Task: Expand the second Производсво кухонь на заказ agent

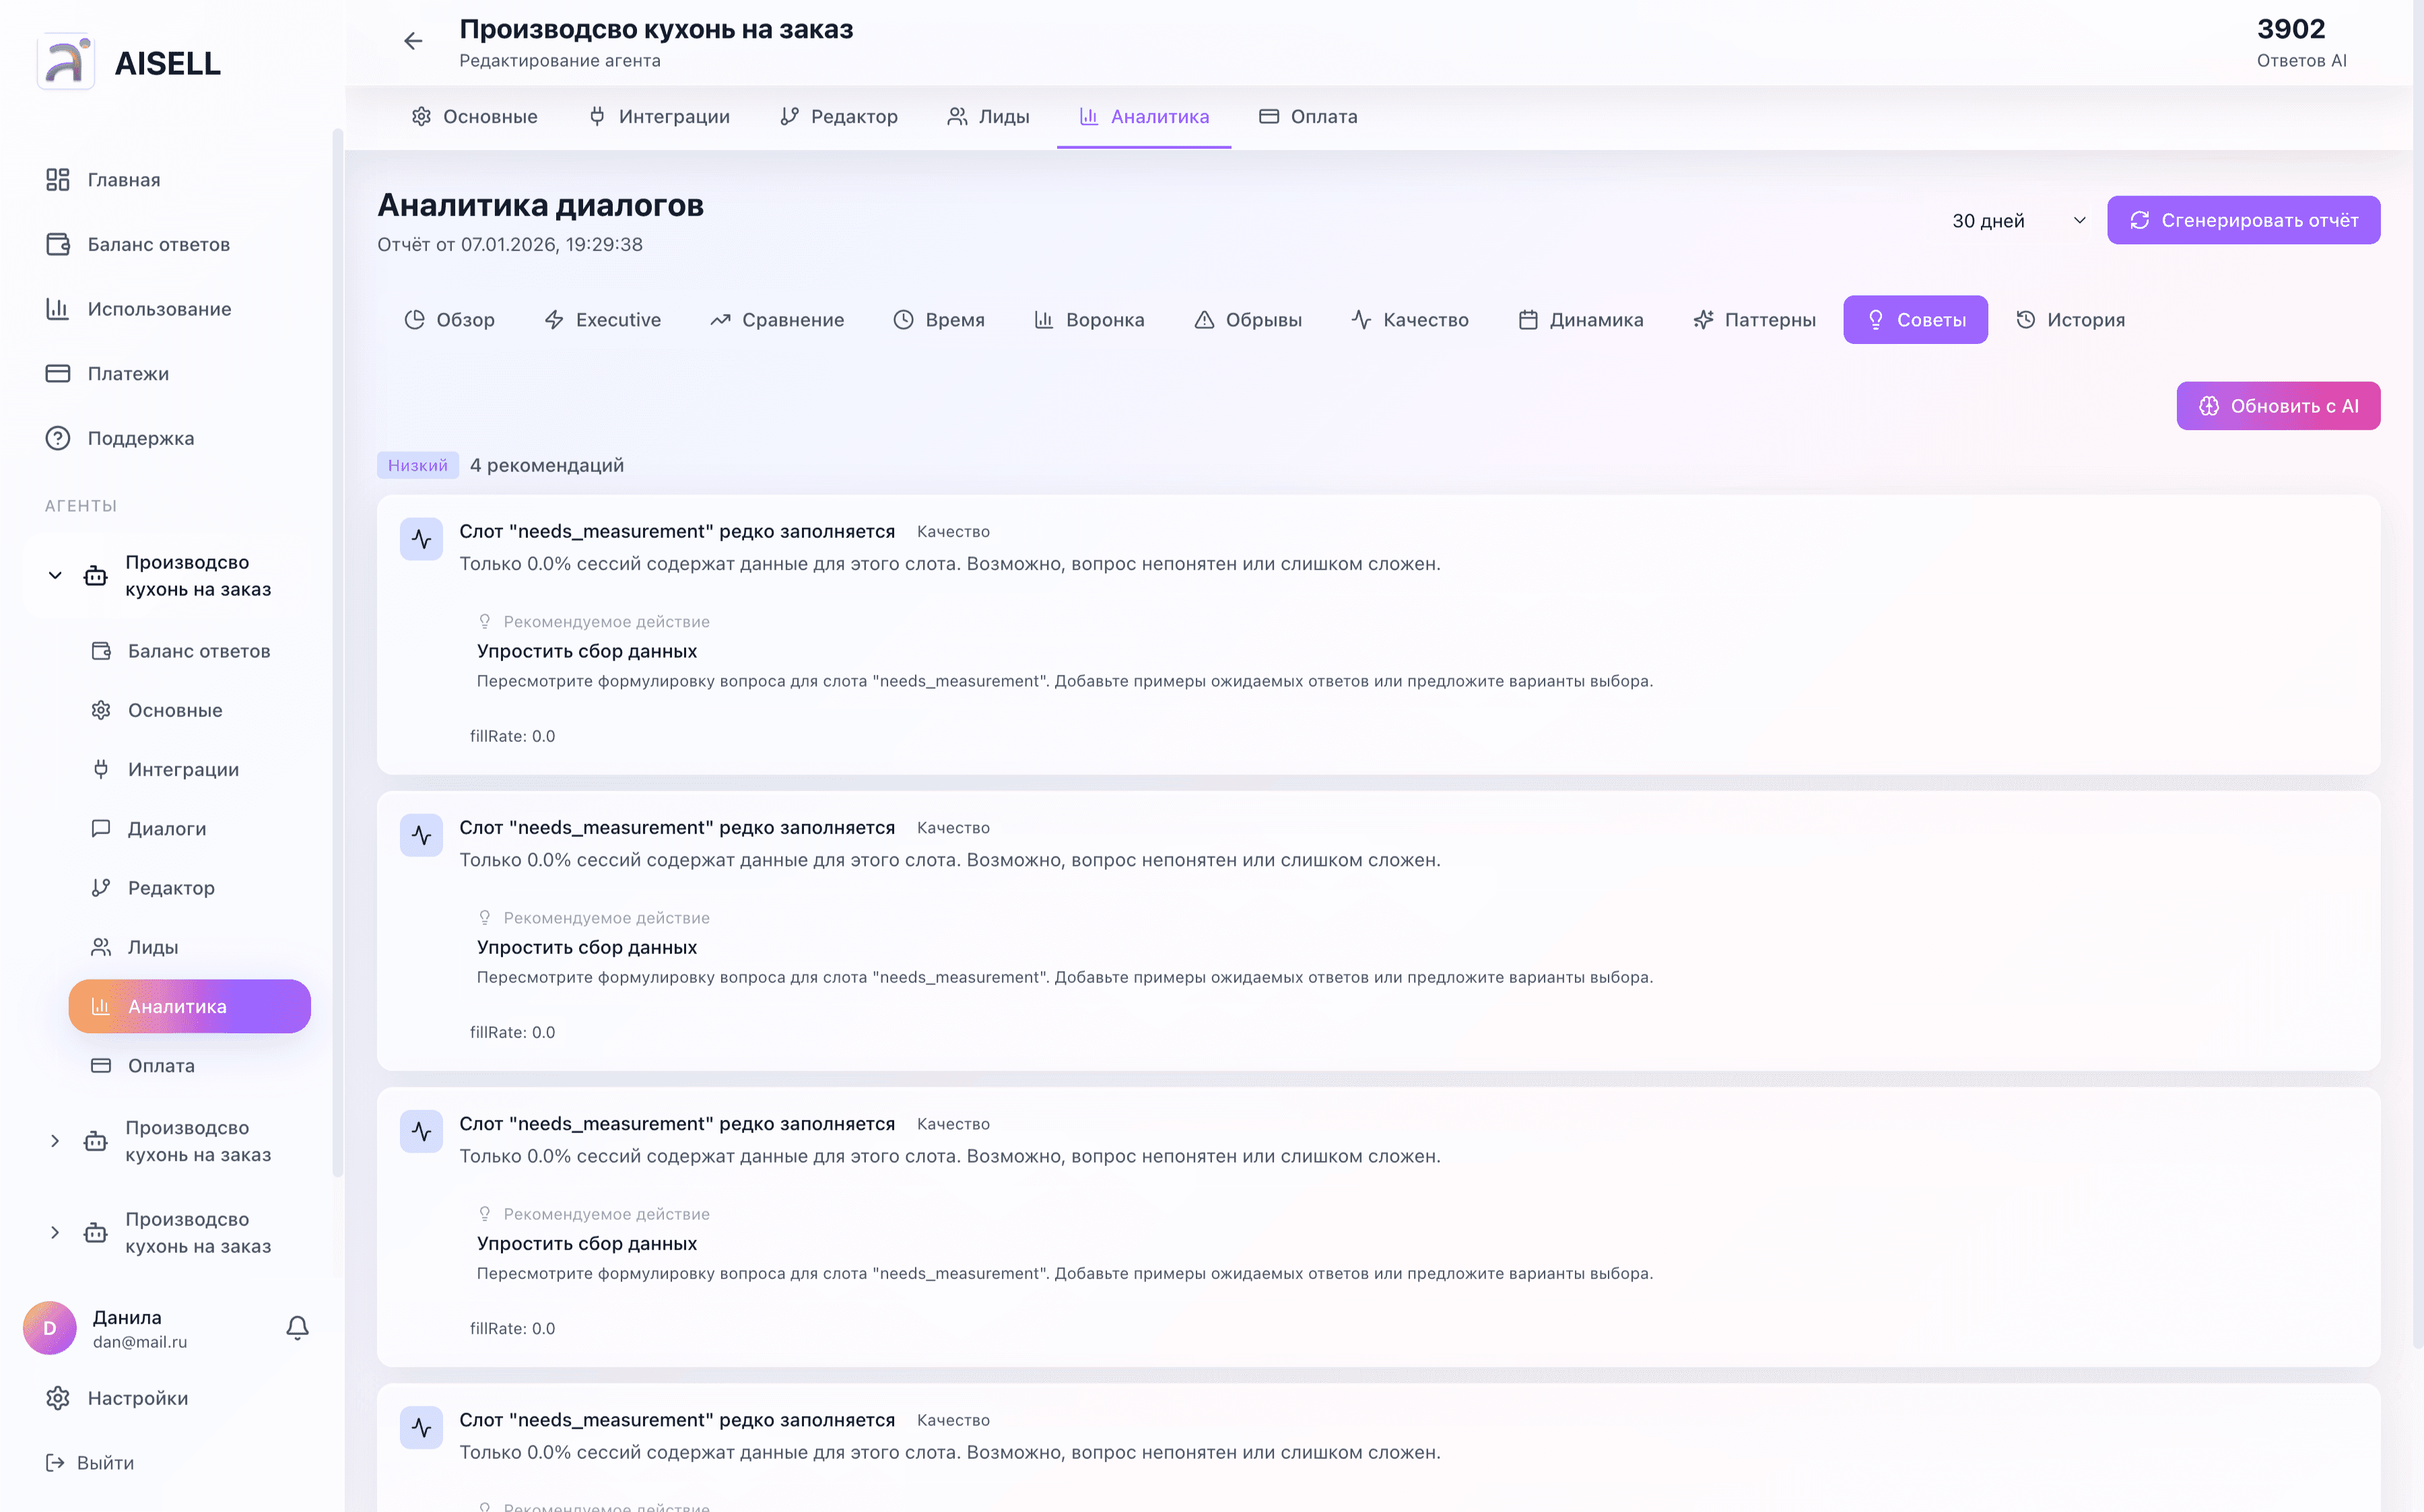Action: (x=55, y=1140)
